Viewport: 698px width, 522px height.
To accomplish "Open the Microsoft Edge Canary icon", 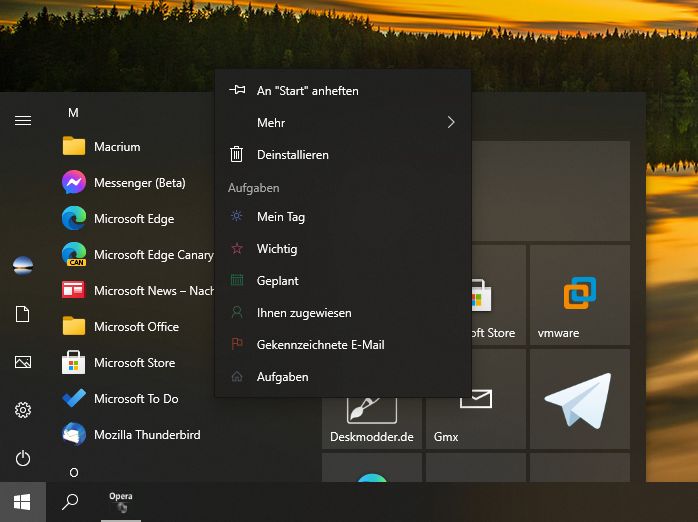I will (x=74, y=255).
